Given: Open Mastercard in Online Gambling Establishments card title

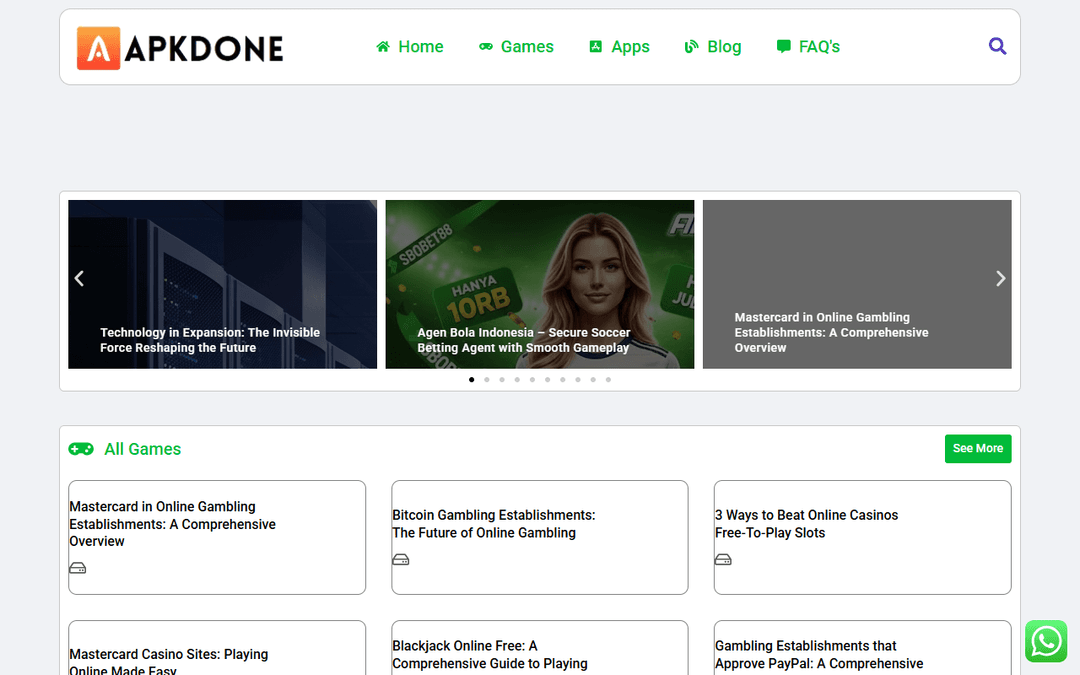Looking at the screenshot, I should pyautogui.click(x=172, y=524).
